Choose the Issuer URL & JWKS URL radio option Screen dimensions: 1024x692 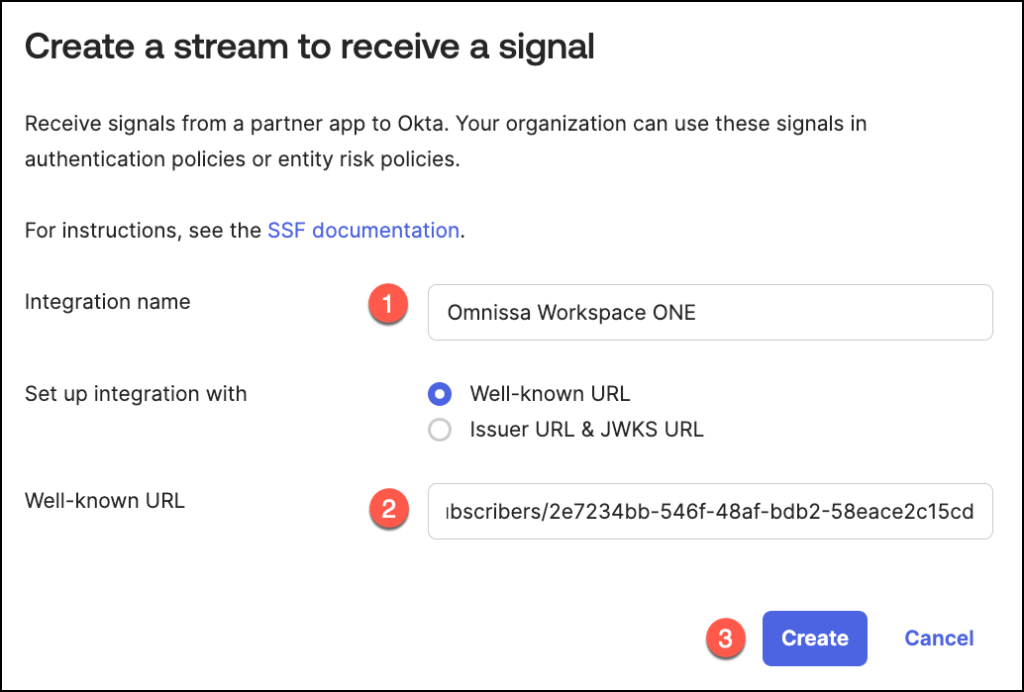click(x=439, y=430)
